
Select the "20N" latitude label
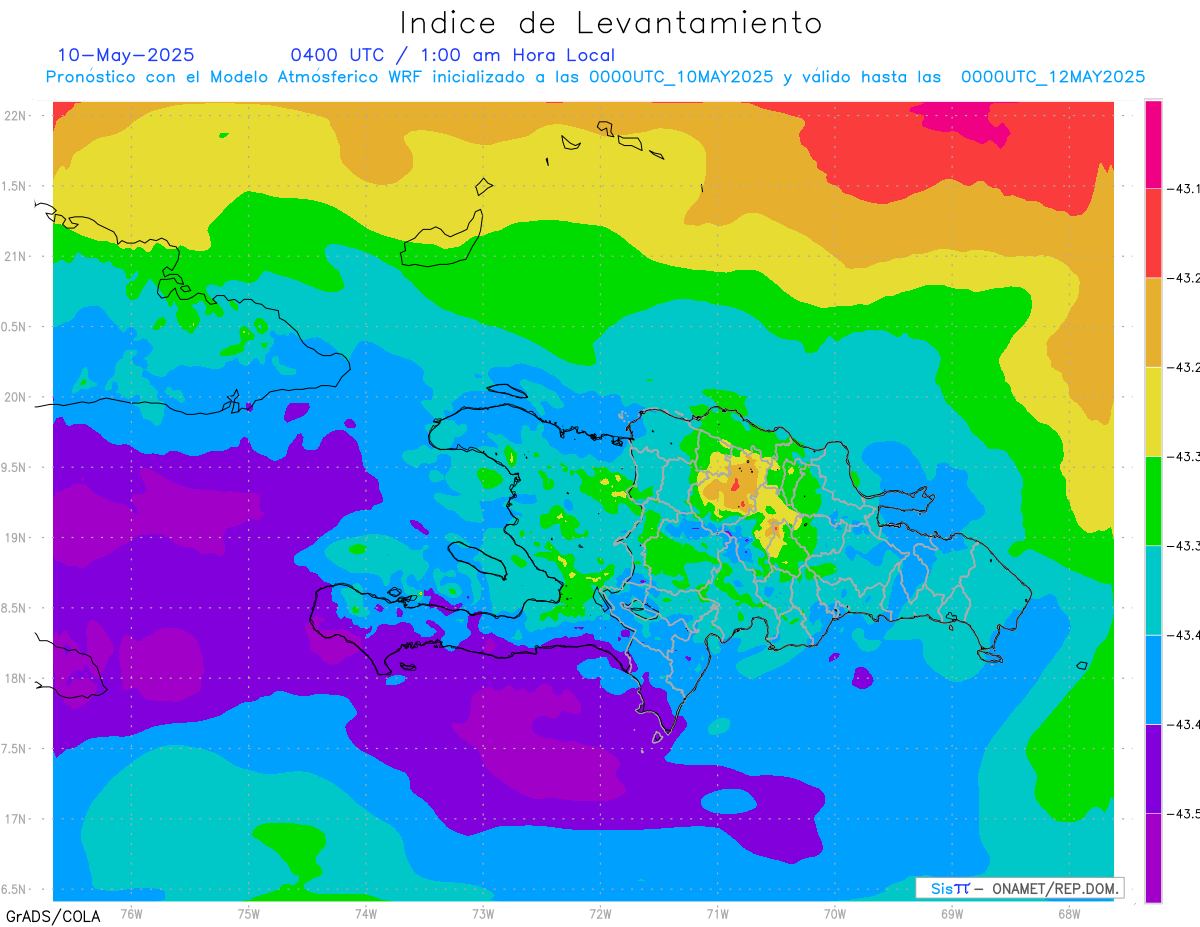[15, 397]
